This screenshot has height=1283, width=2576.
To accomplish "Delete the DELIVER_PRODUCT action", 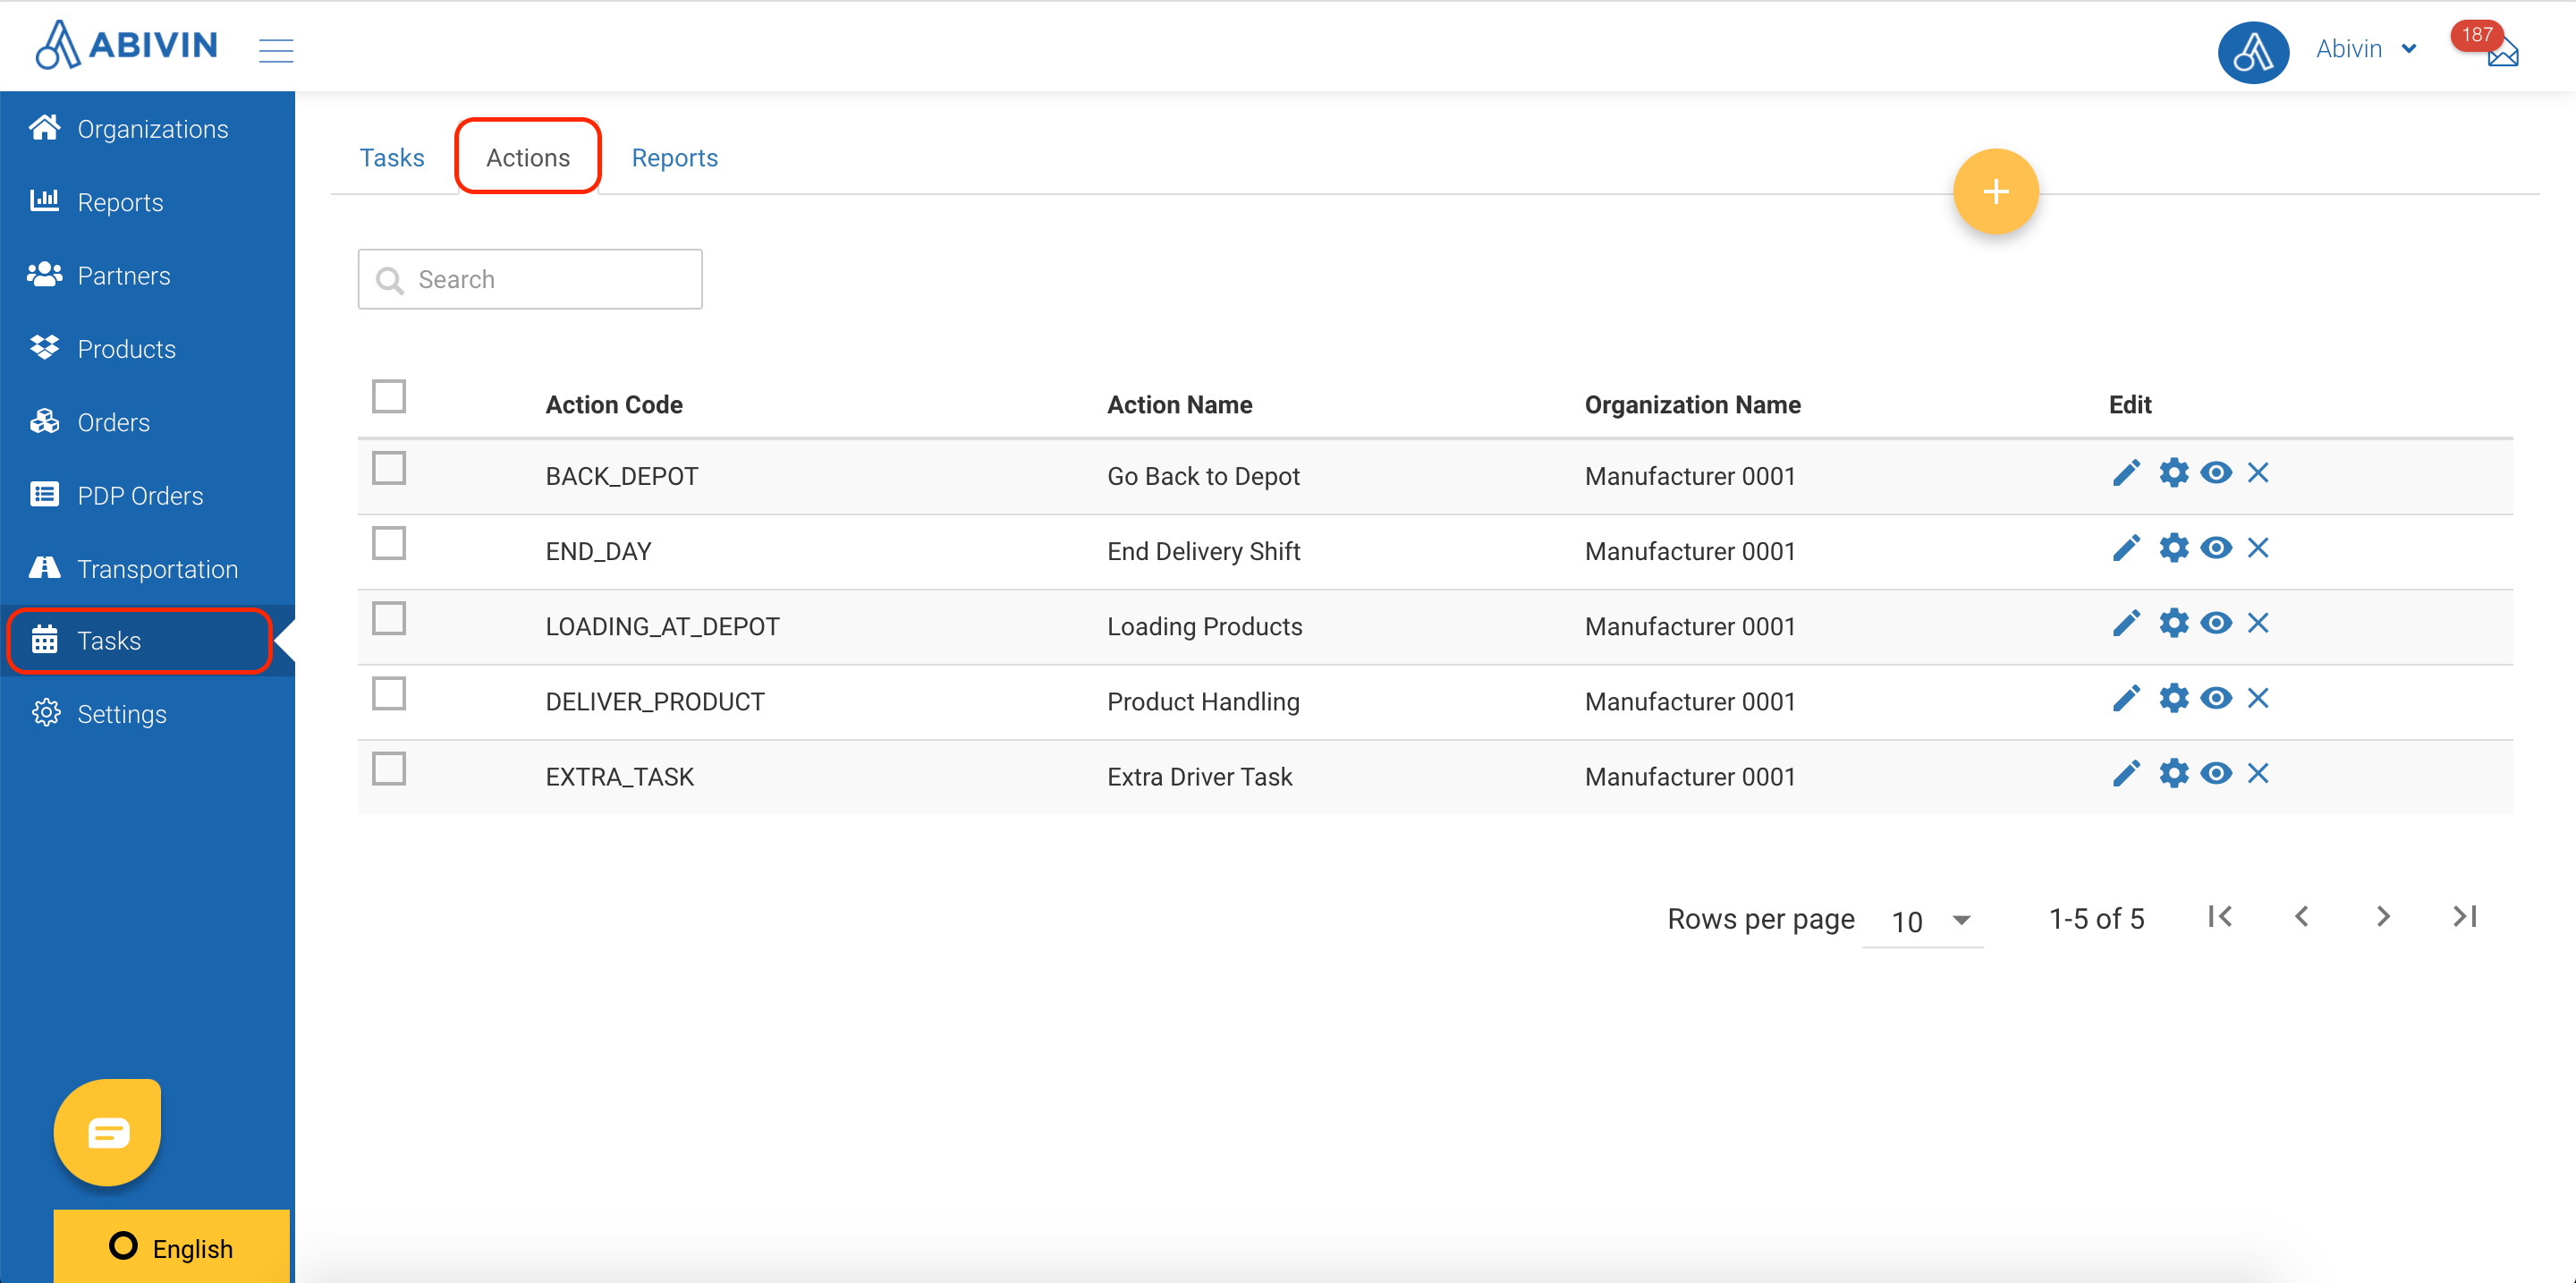I will pyautogui.click(x=2258, y=698).
